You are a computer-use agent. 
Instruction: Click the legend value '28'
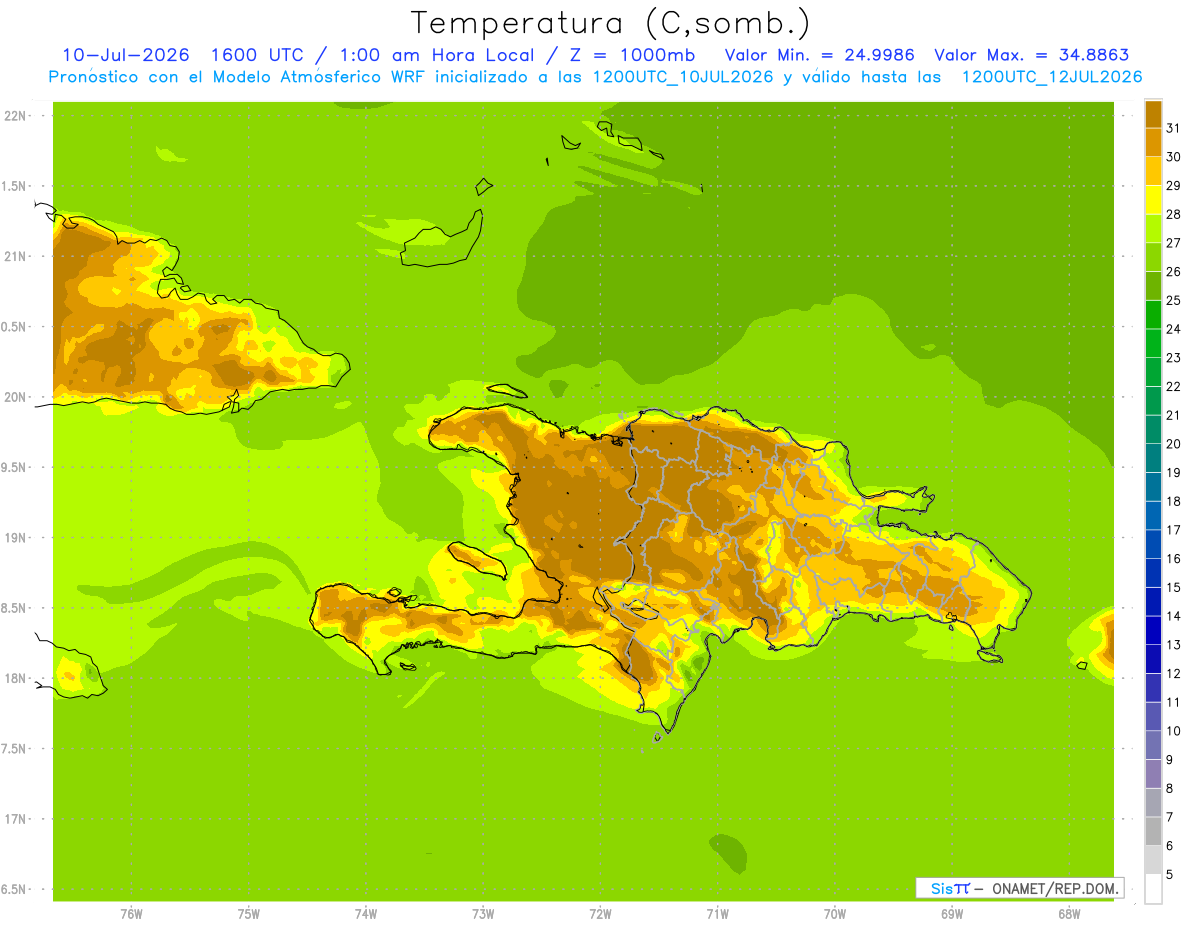(1174, 214)
